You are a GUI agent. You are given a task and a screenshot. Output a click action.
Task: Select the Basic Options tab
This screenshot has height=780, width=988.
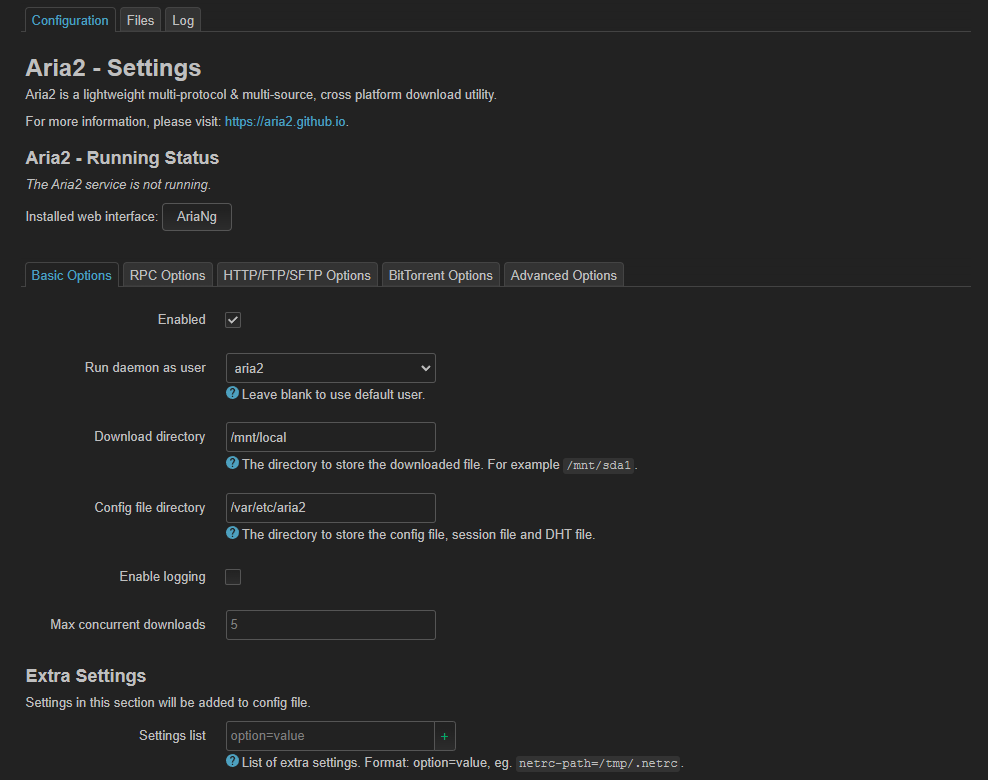[71, 275]
